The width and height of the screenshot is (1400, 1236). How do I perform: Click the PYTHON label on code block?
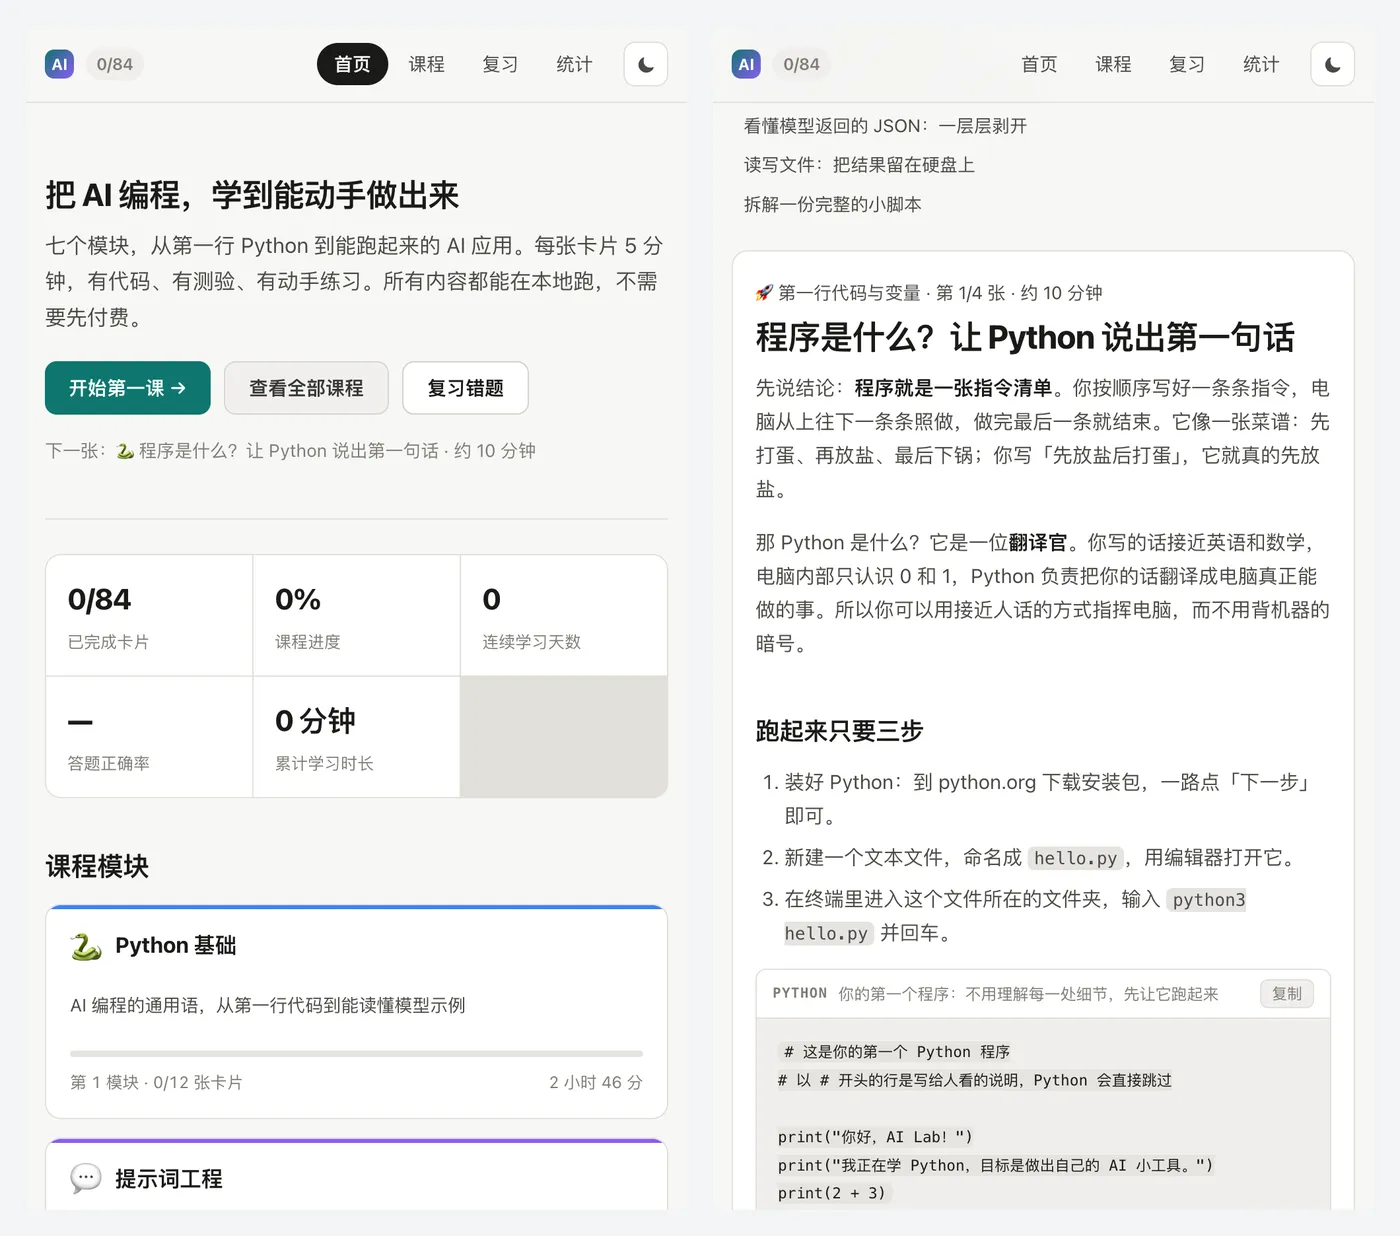click(x=800, y=994)
